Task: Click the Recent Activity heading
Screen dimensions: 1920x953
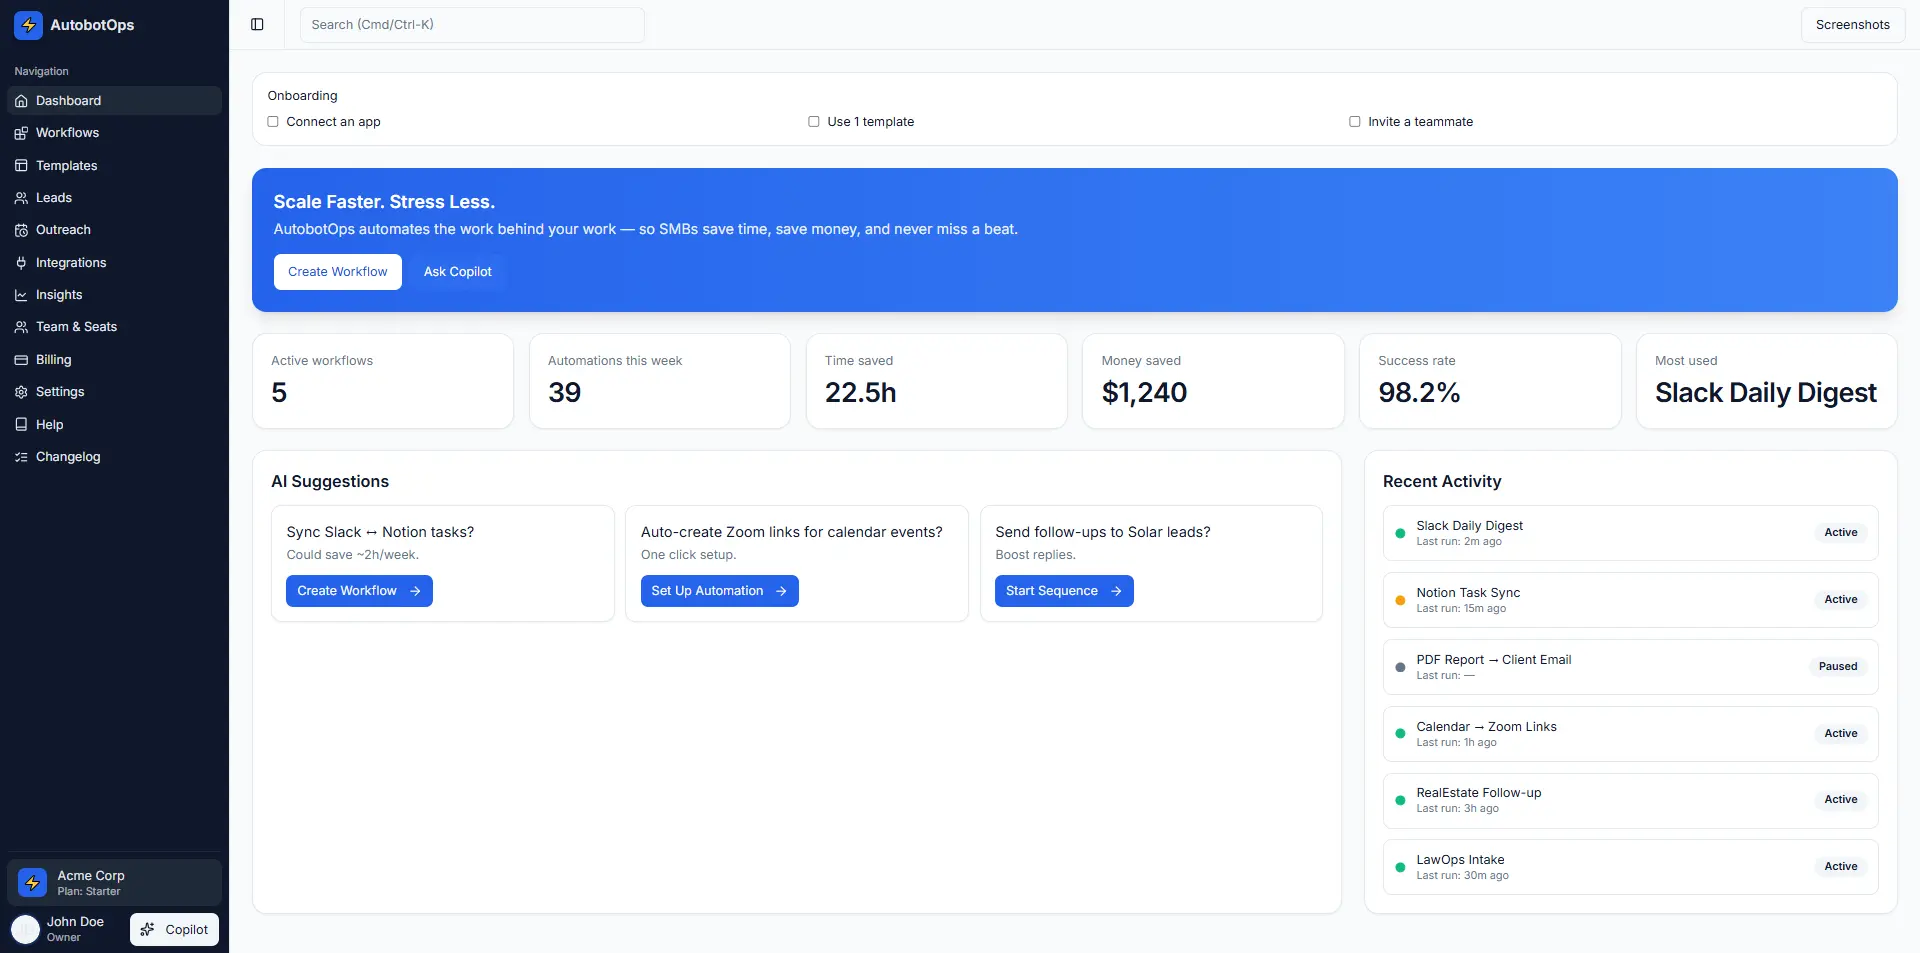Action: (1442, 482)
